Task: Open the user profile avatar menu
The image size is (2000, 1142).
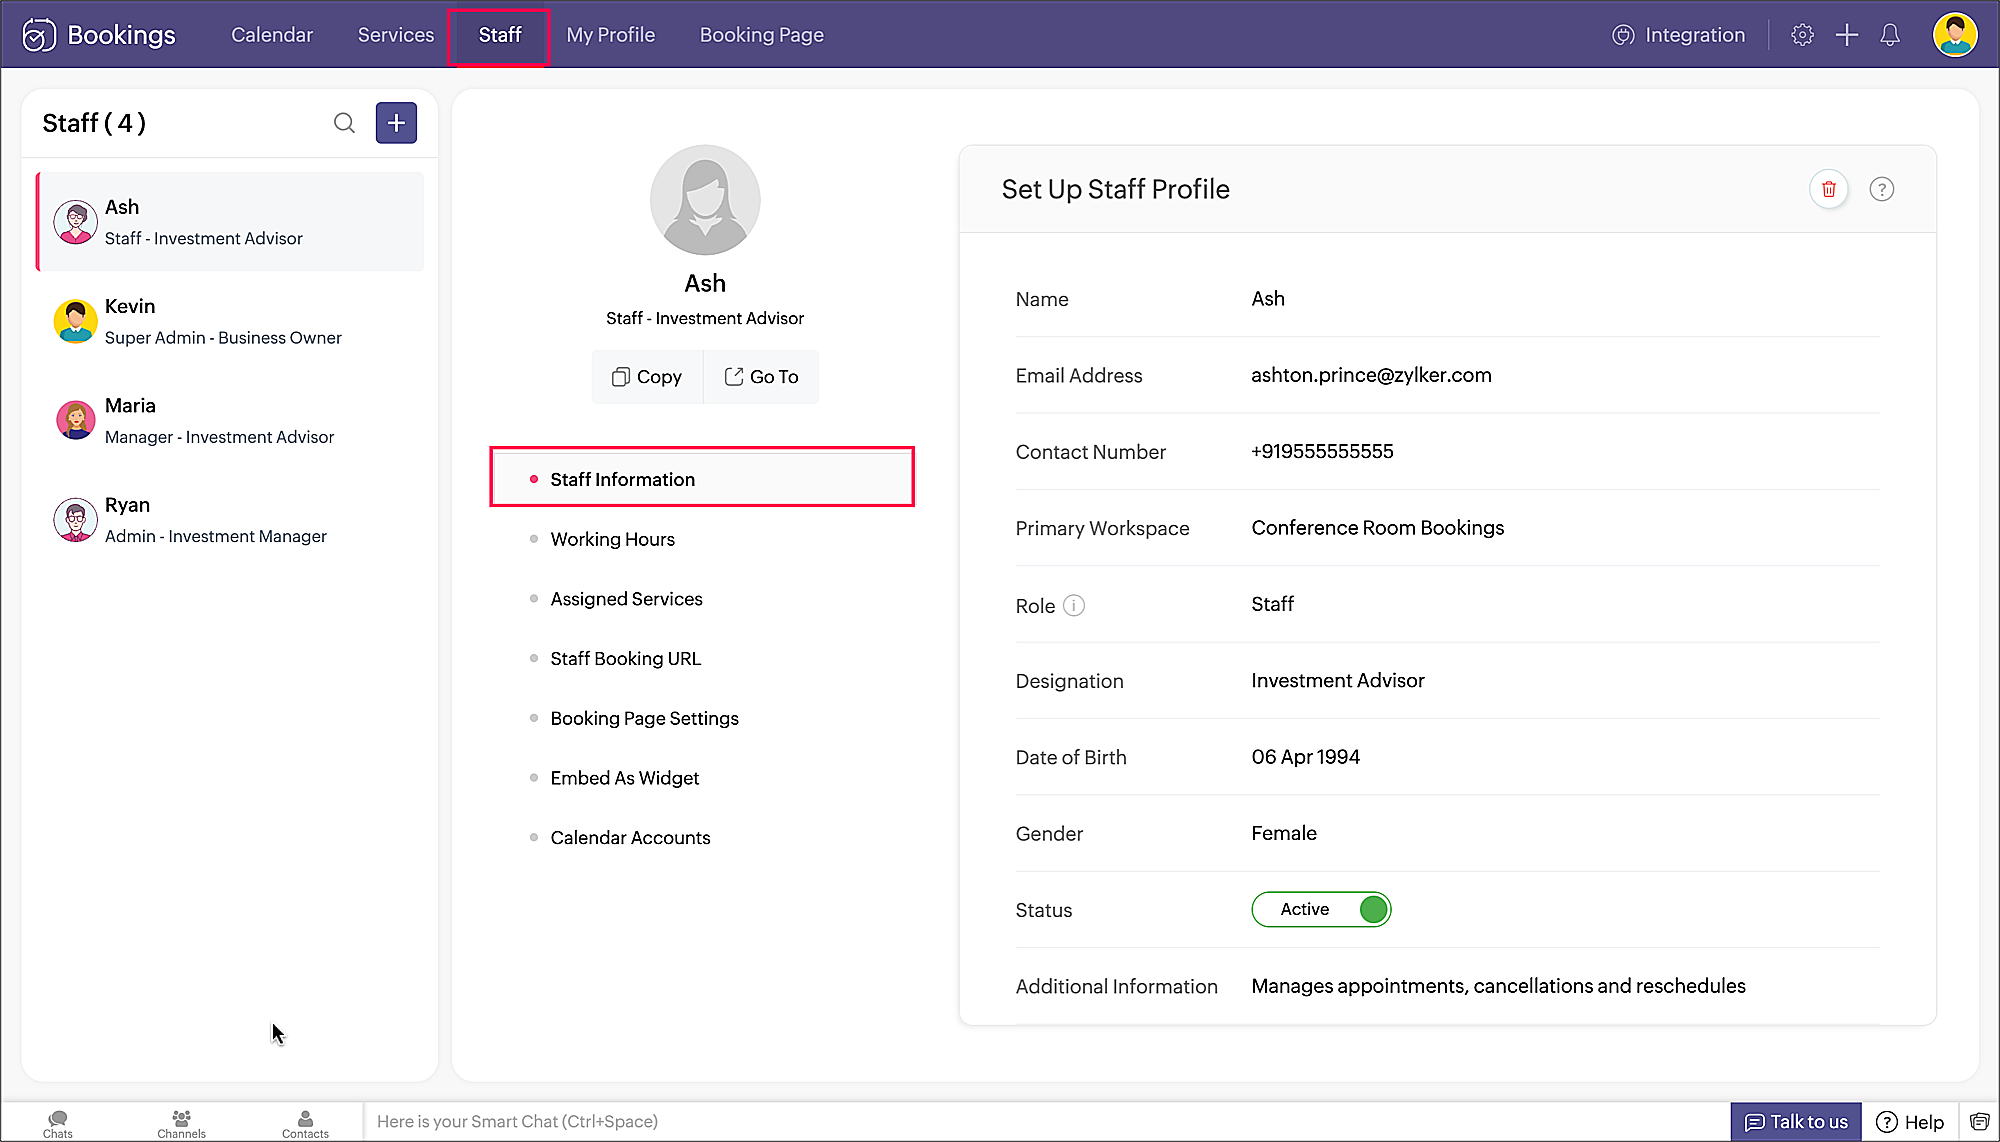Action: coord(1955,35)
